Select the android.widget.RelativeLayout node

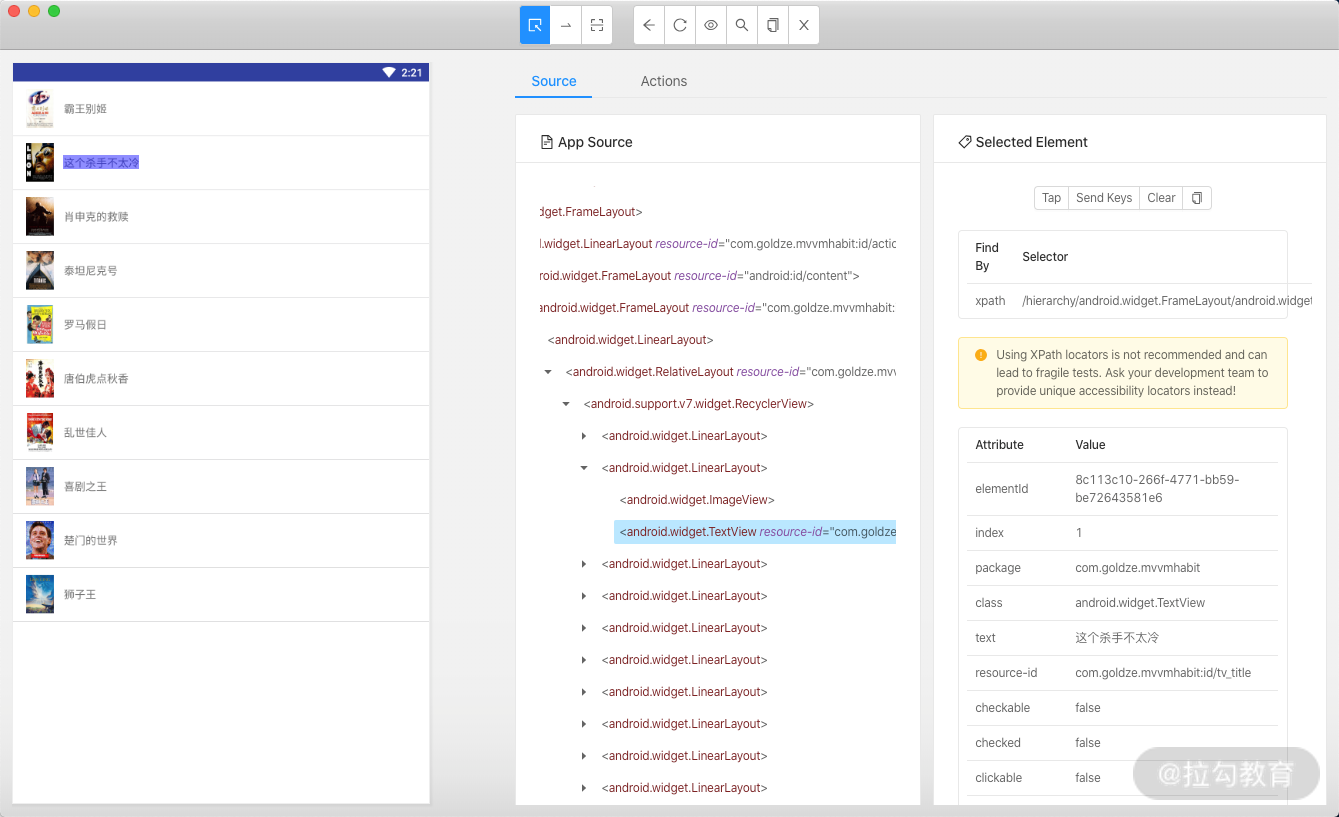pyautogui.click(x=730, y=372)
